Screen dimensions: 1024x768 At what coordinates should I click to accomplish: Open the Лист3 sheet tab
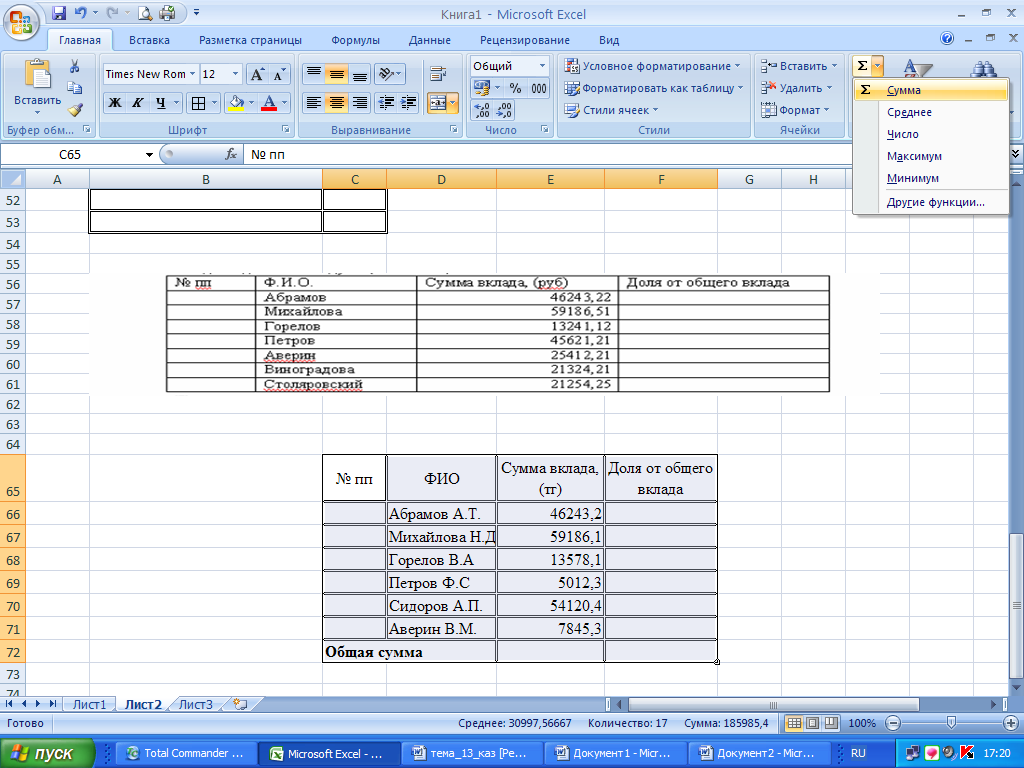click(x=196, y=705)
